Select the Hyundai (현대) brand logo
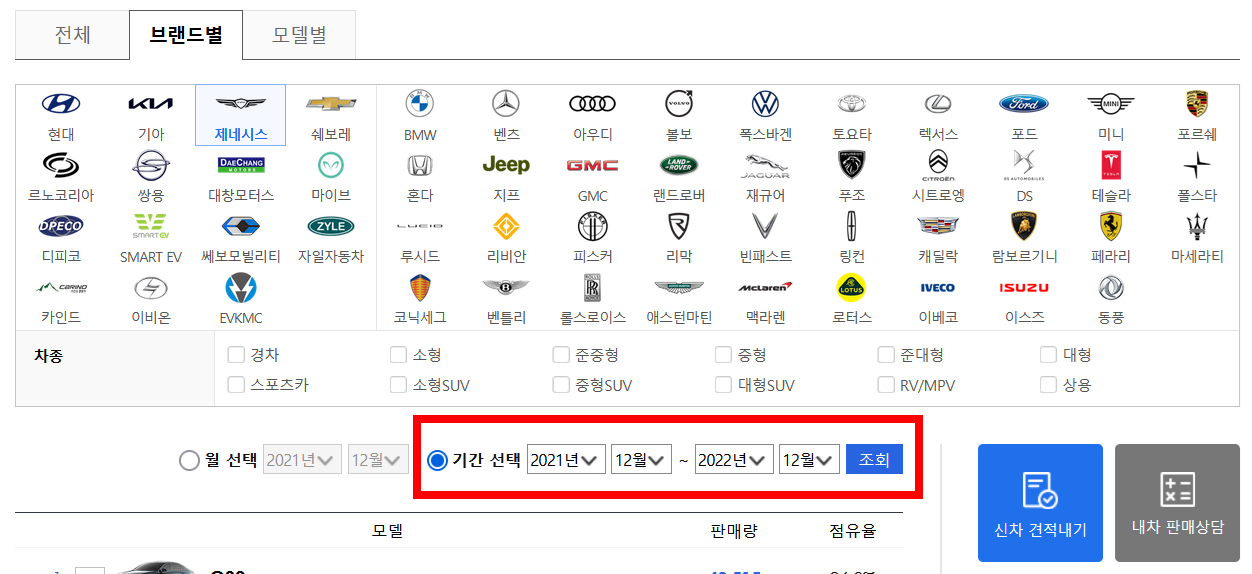This screenshot has height=574, width=1252. [x=61, y=103]
